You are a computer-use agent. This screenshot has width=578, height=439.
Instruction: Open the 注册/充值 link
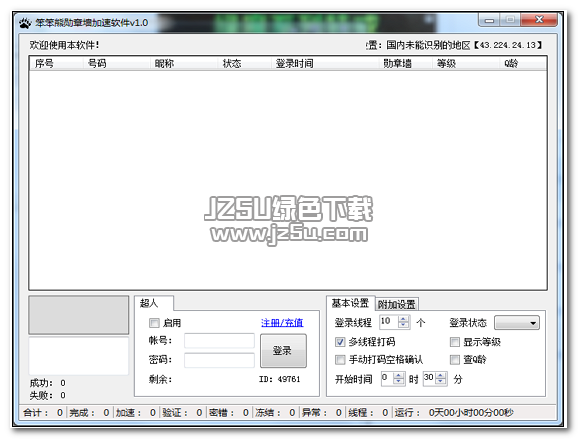coord(282,323)
